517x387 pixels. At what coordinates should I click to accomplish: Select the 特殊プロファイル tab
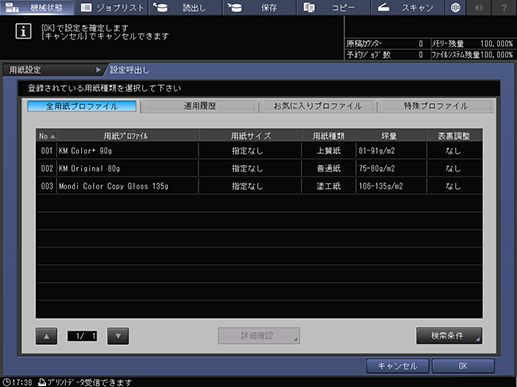pyautogui.click(x=436, y=106)
